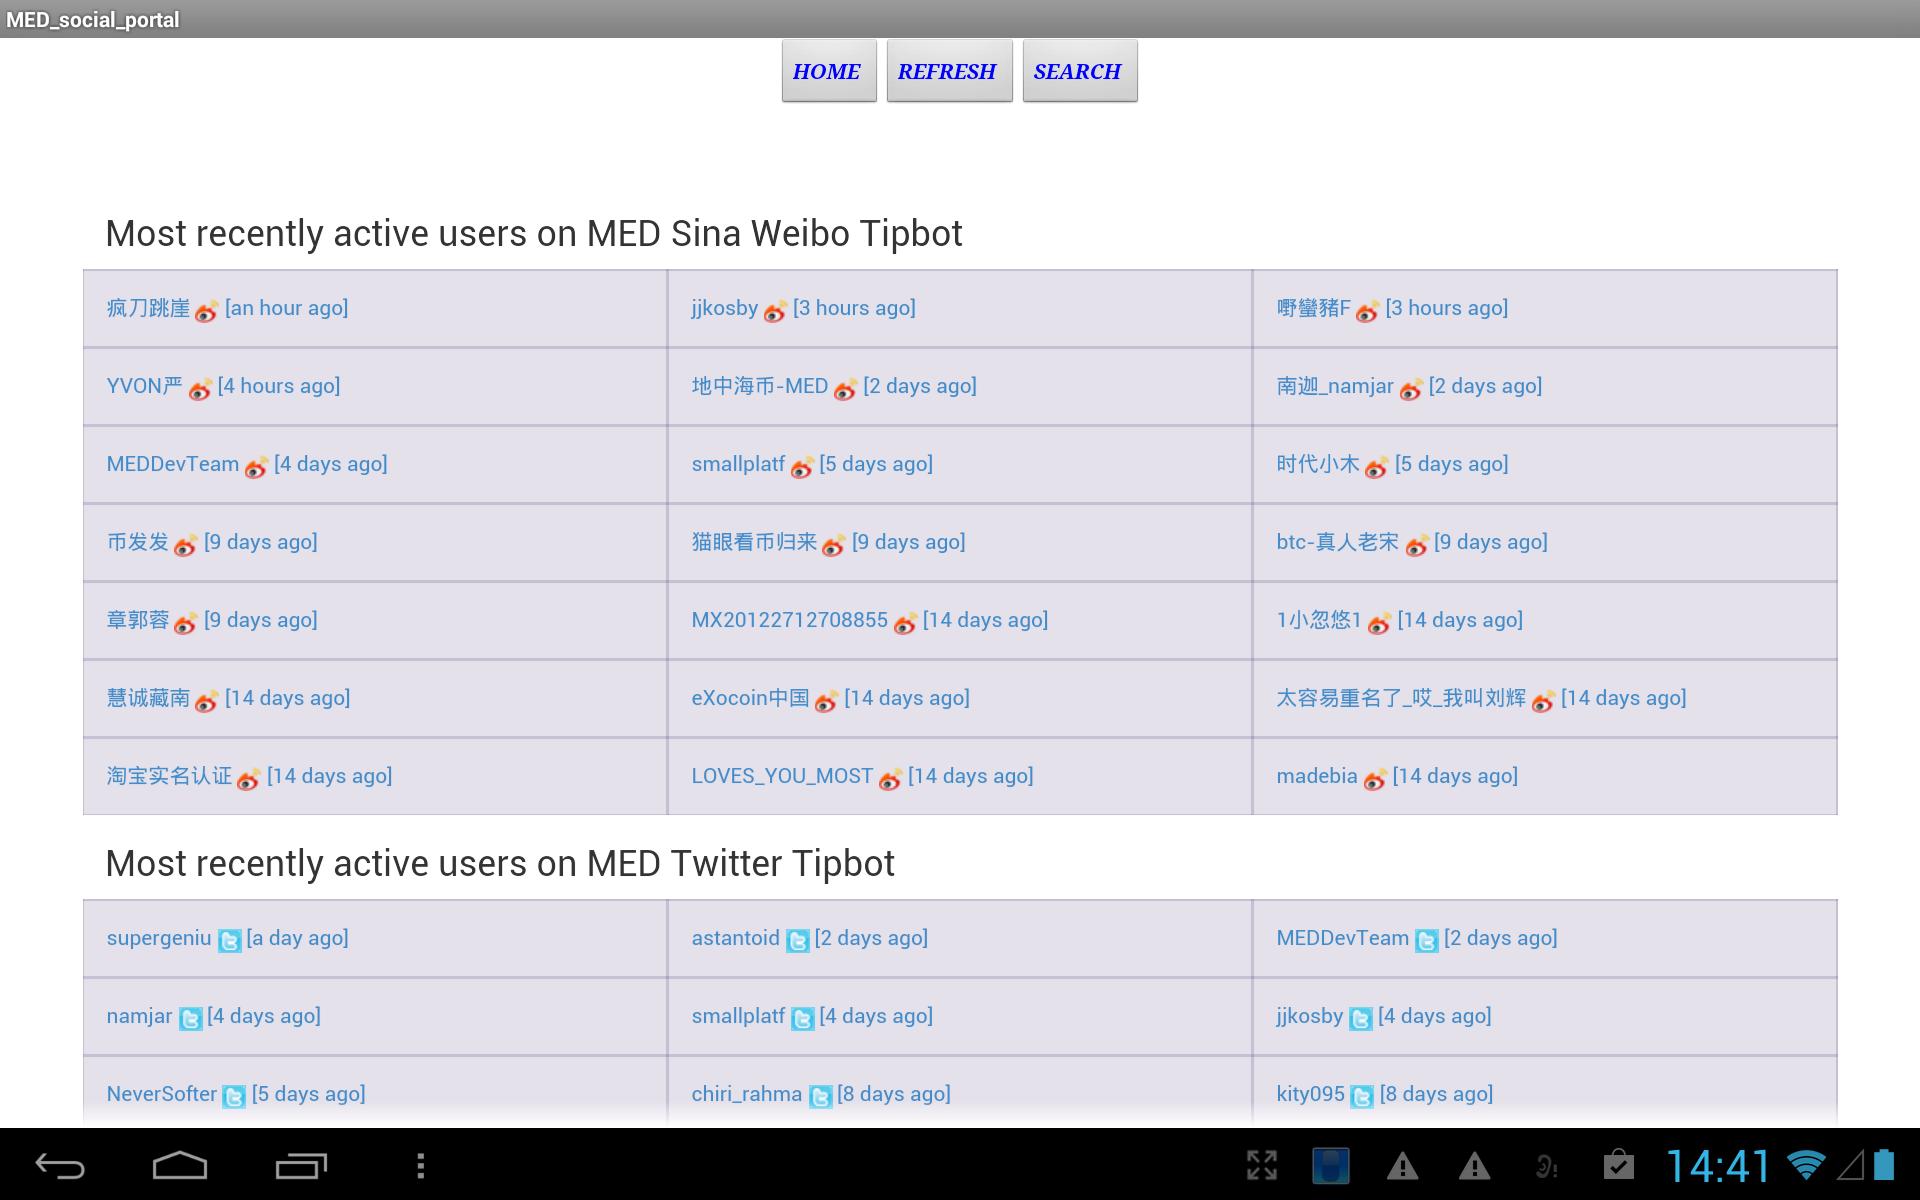Image resolution: width=1920 pixels, height=1200 pixels.
Task: Click Twitter icon next to MEDDevTeam [2 days ago]
Action: point(1427,941)
